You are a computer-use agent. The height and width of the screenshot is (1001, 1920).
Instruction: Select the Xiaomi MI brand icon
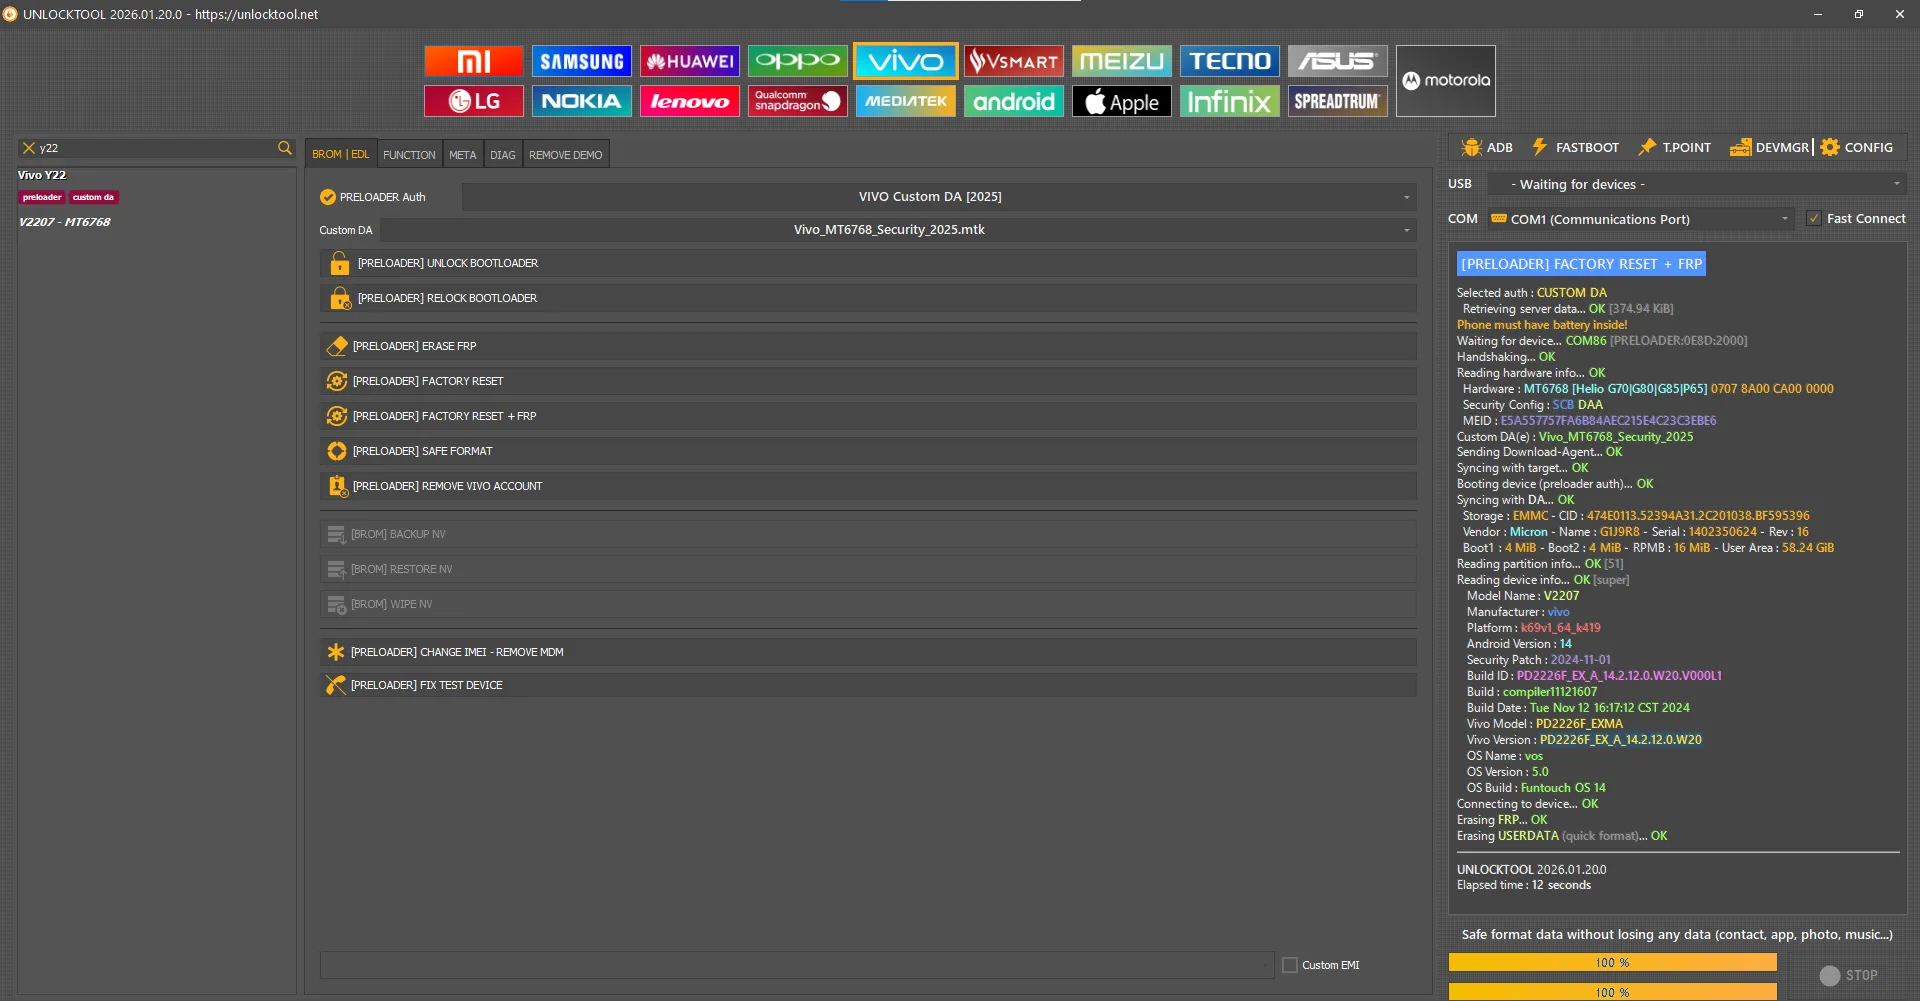pos(473,62)
